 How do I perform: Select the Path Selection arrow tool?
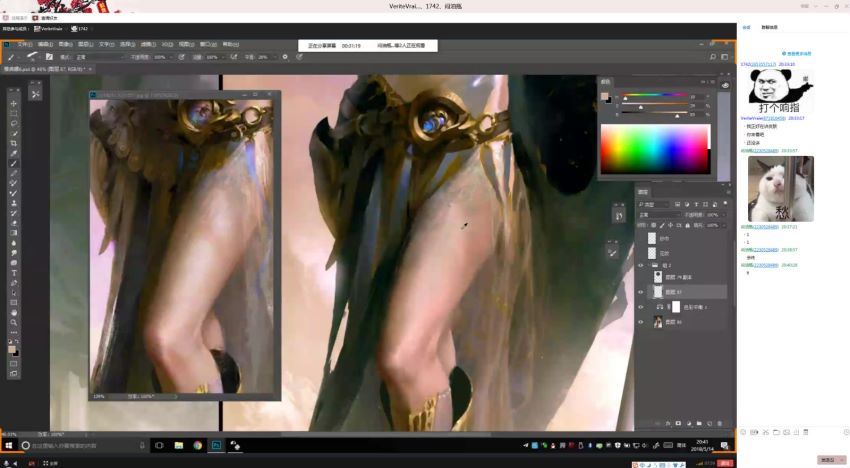(14, 292)
